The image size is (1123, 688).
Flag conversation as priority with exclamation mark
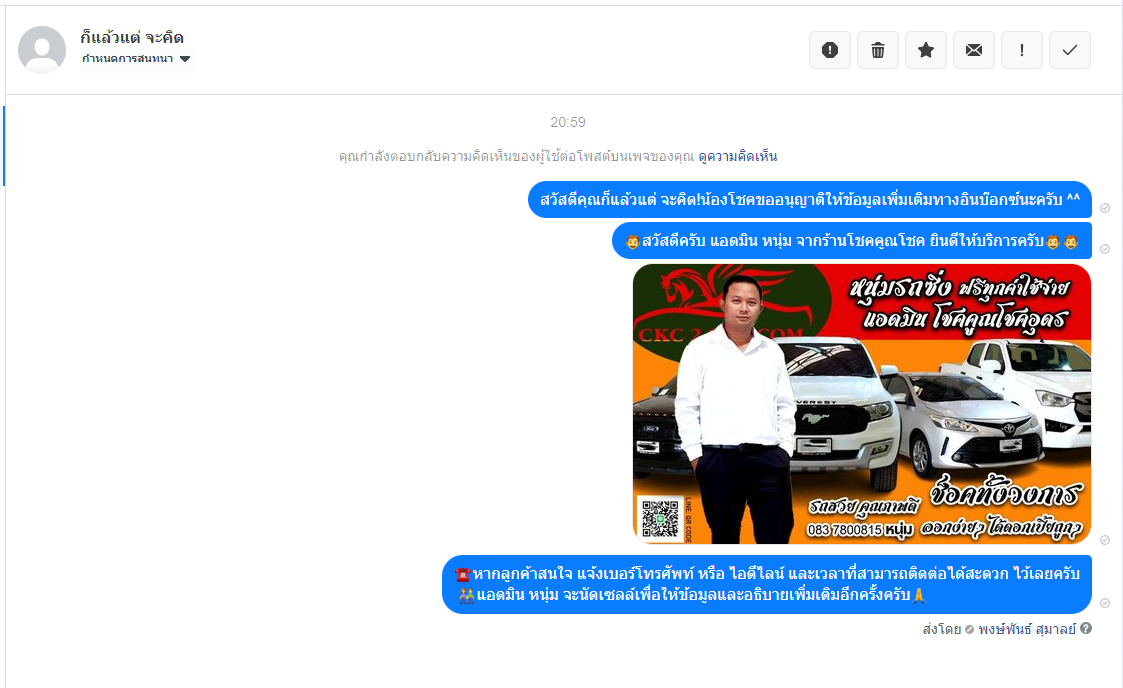pyautogui.click(x=1021, y=50)
